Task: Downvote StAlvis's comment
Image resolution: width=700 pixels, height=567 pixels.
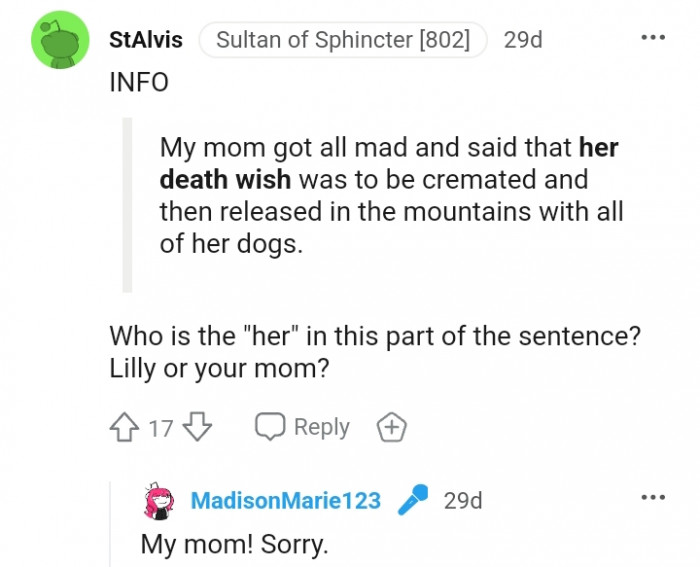Action: click(x=198, y=428)
